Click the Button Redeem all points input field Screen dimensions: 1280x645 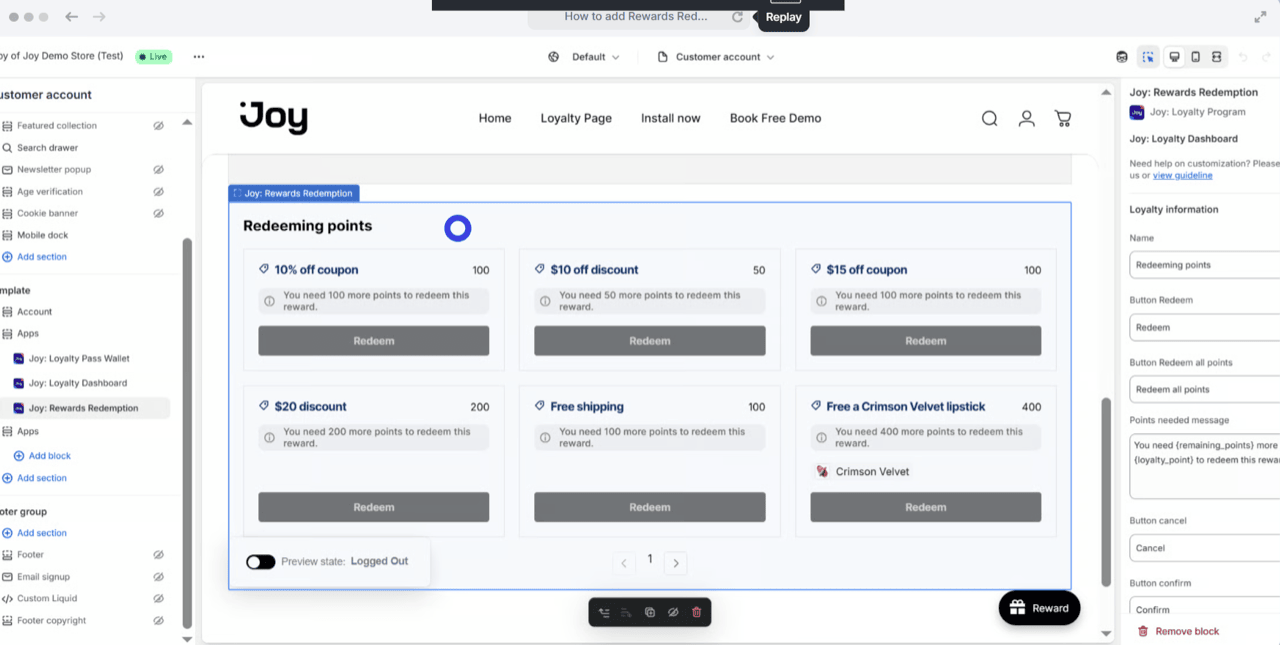point(1205,389)
